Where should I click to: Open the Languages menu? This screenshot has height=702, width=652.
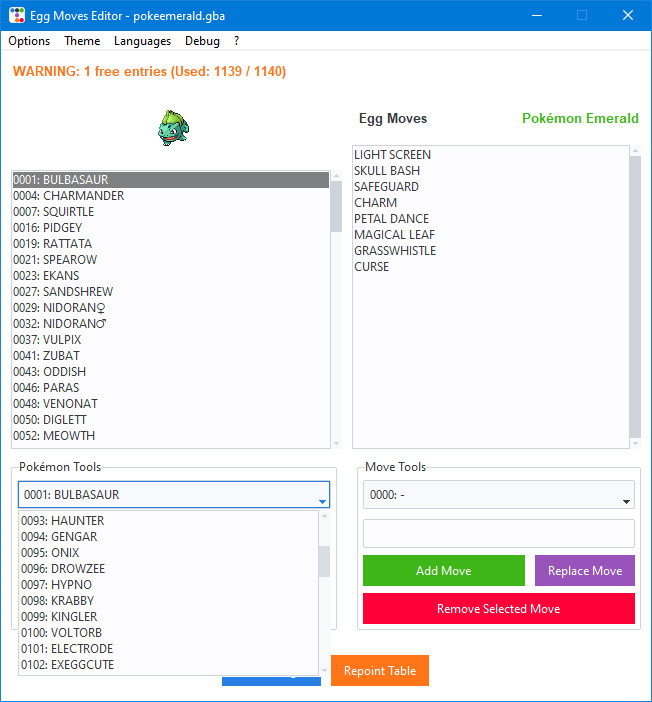tap(142, 41)
